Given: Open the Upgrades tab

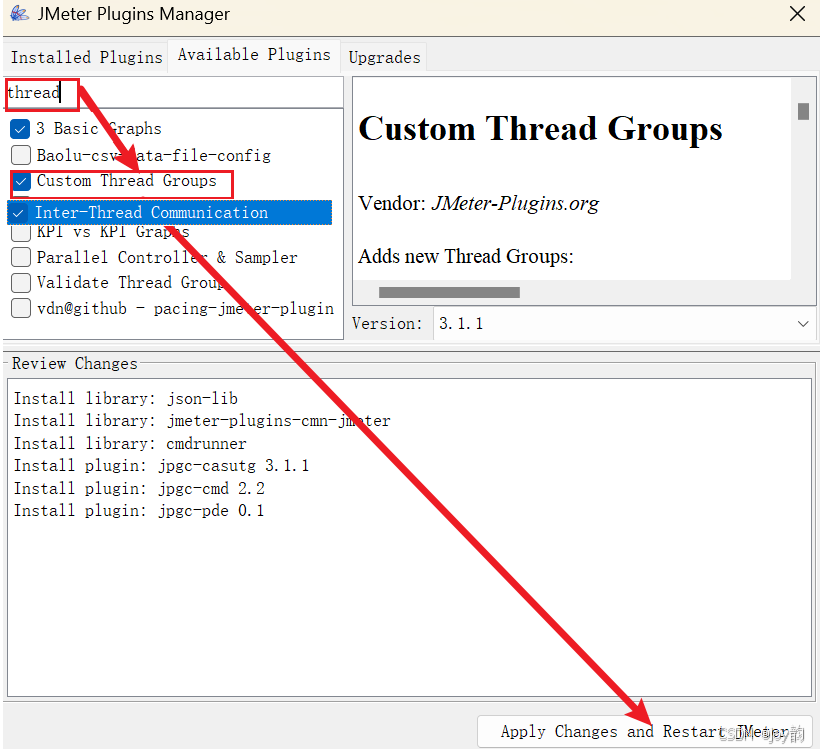Looking at the screenshot, I should [x=384, y=57].
